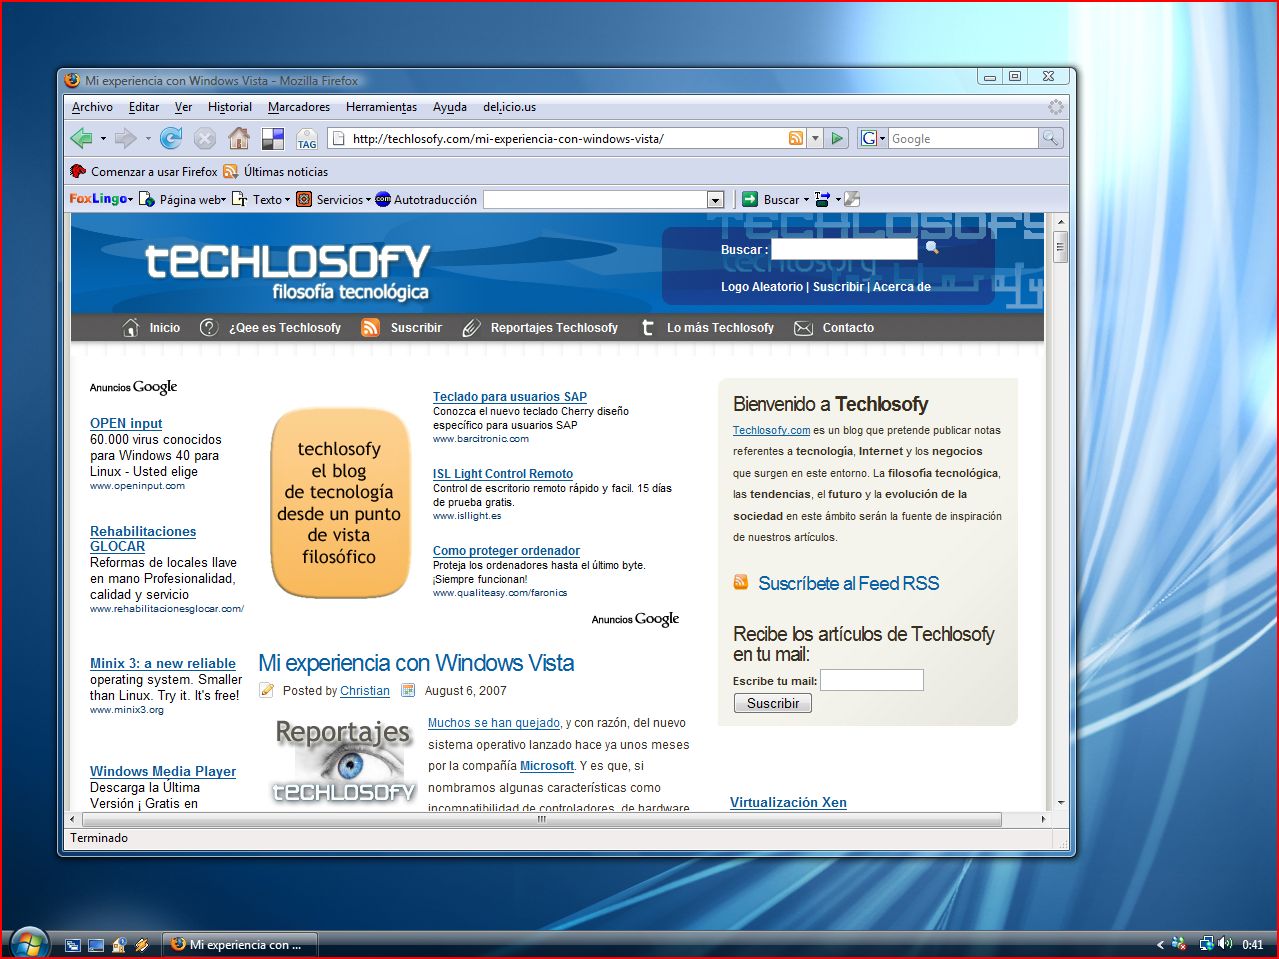Click the Reportajes Techlosofy eye thumbnail
1279x959 pixels.
[345, 761]
